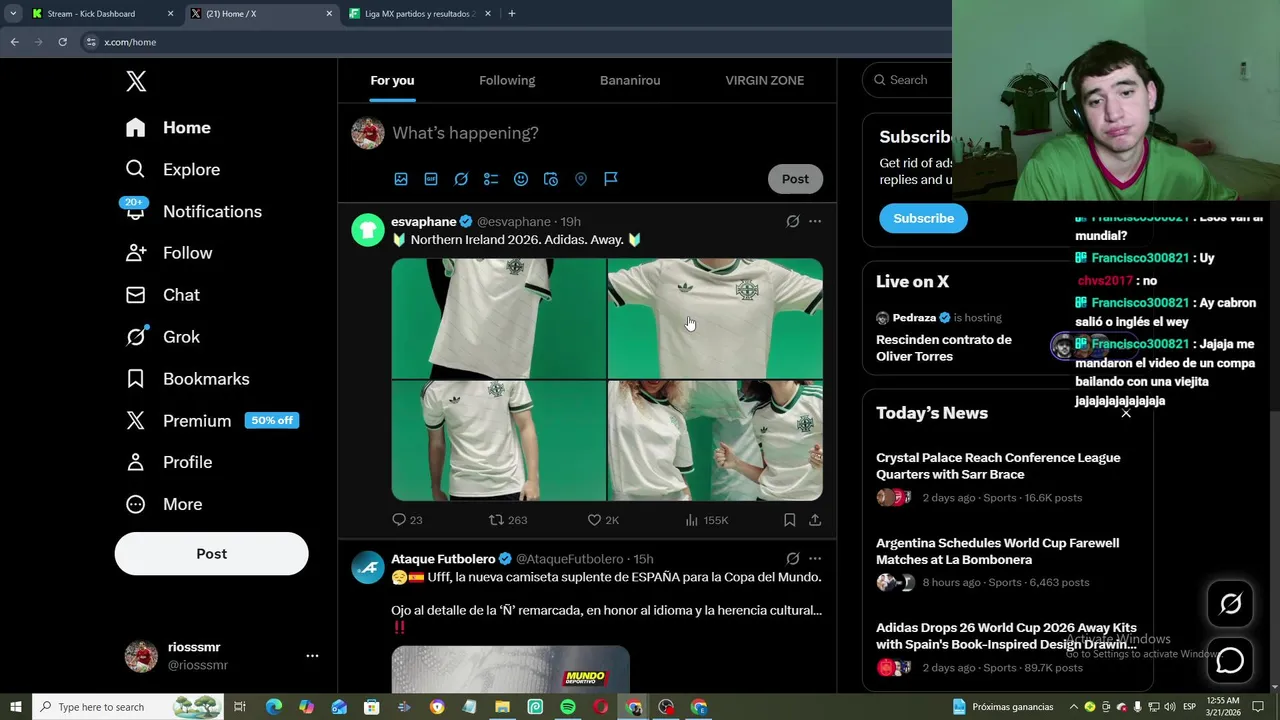1280x720 pixels.
Task: Select the For you tab
Action: click(x=392, y=80)
